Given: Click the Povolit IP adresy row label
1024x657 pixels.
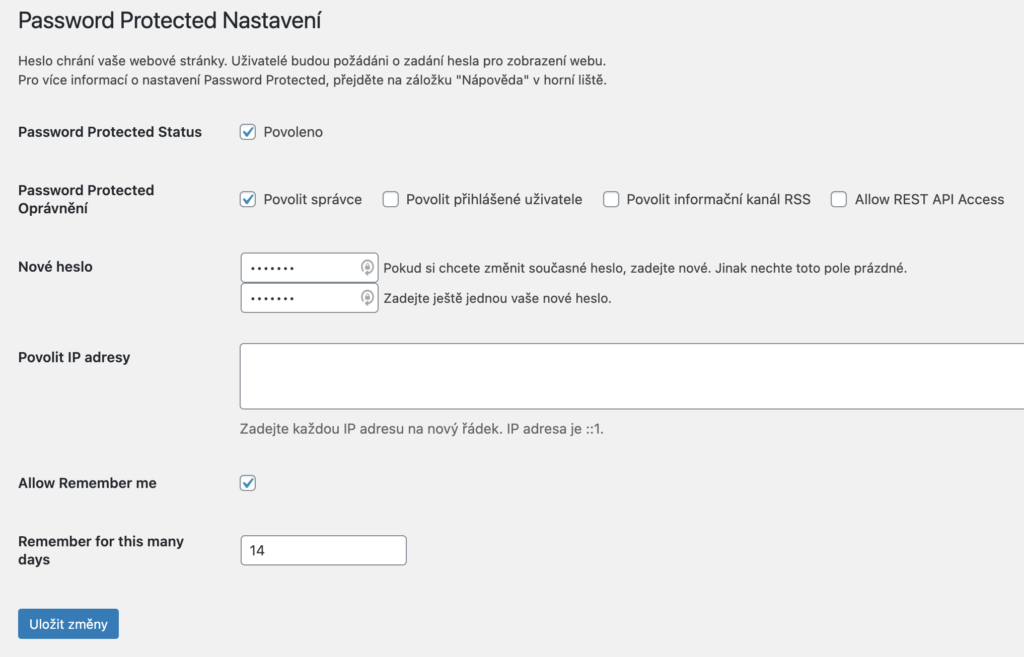Looking at the screenshot, I should coord(74,357).
